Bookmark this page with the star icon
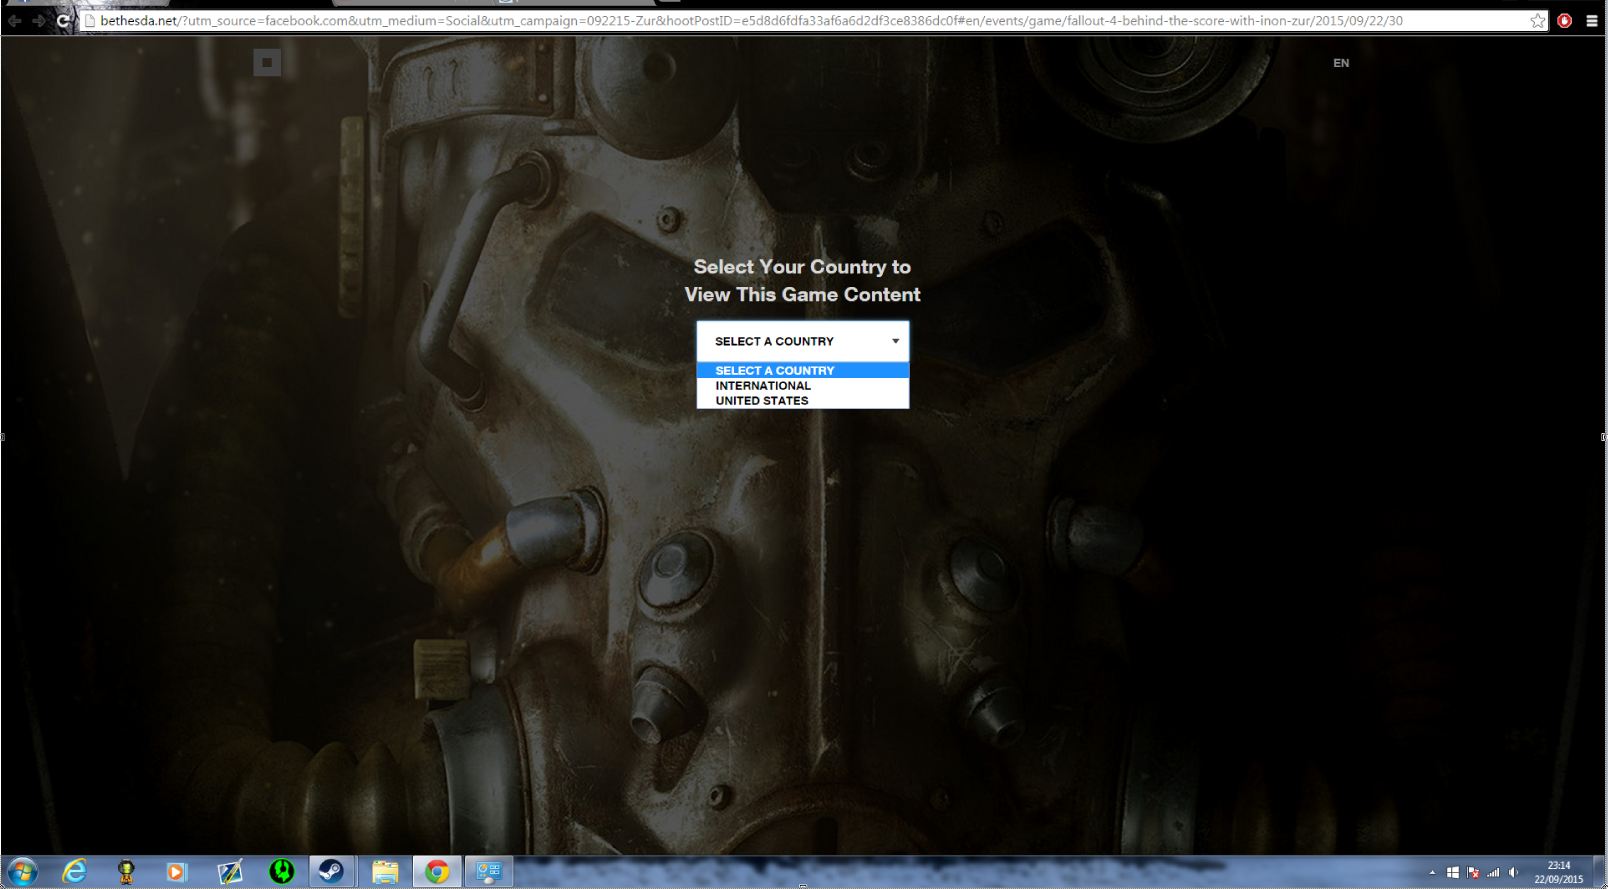Screen dimensions: 1608x889 tap(1538, 21)
